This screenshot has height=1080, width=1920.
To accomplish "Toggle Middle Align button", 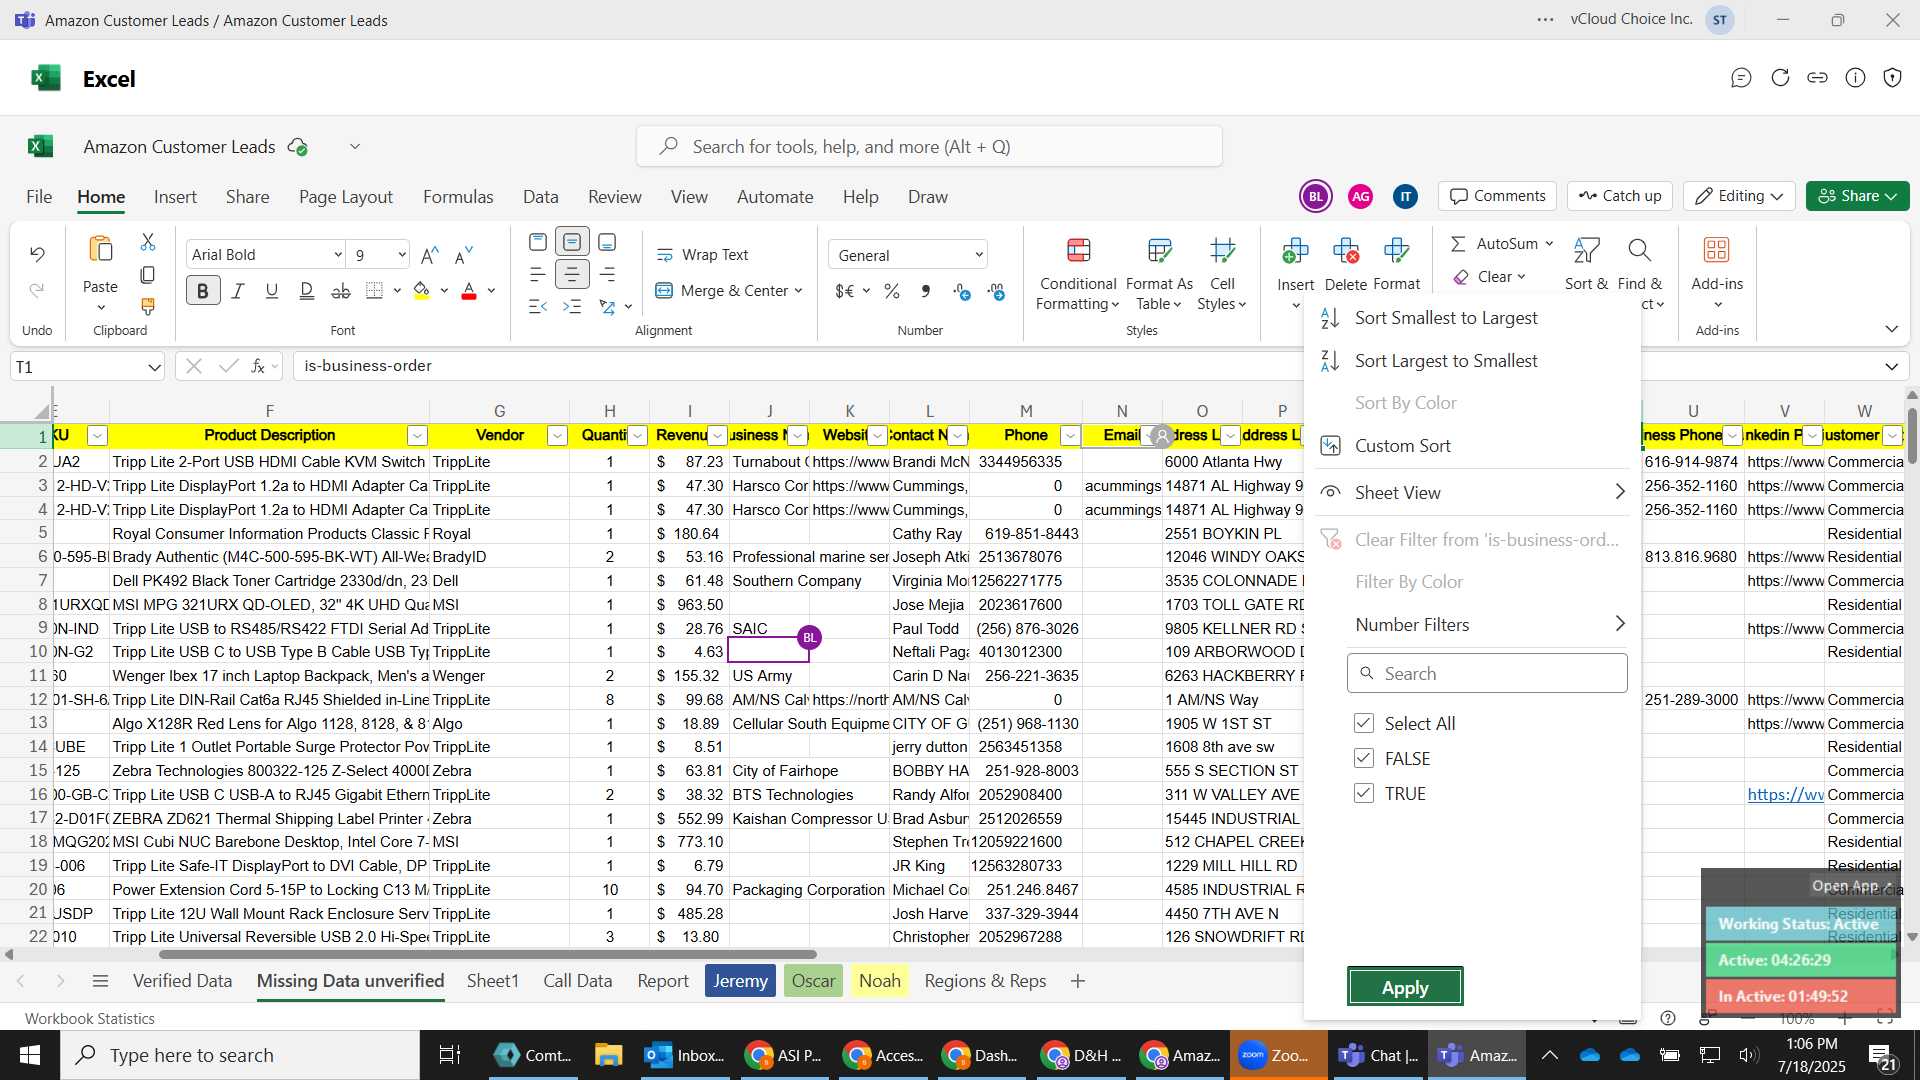I will [x=572, y=242].
